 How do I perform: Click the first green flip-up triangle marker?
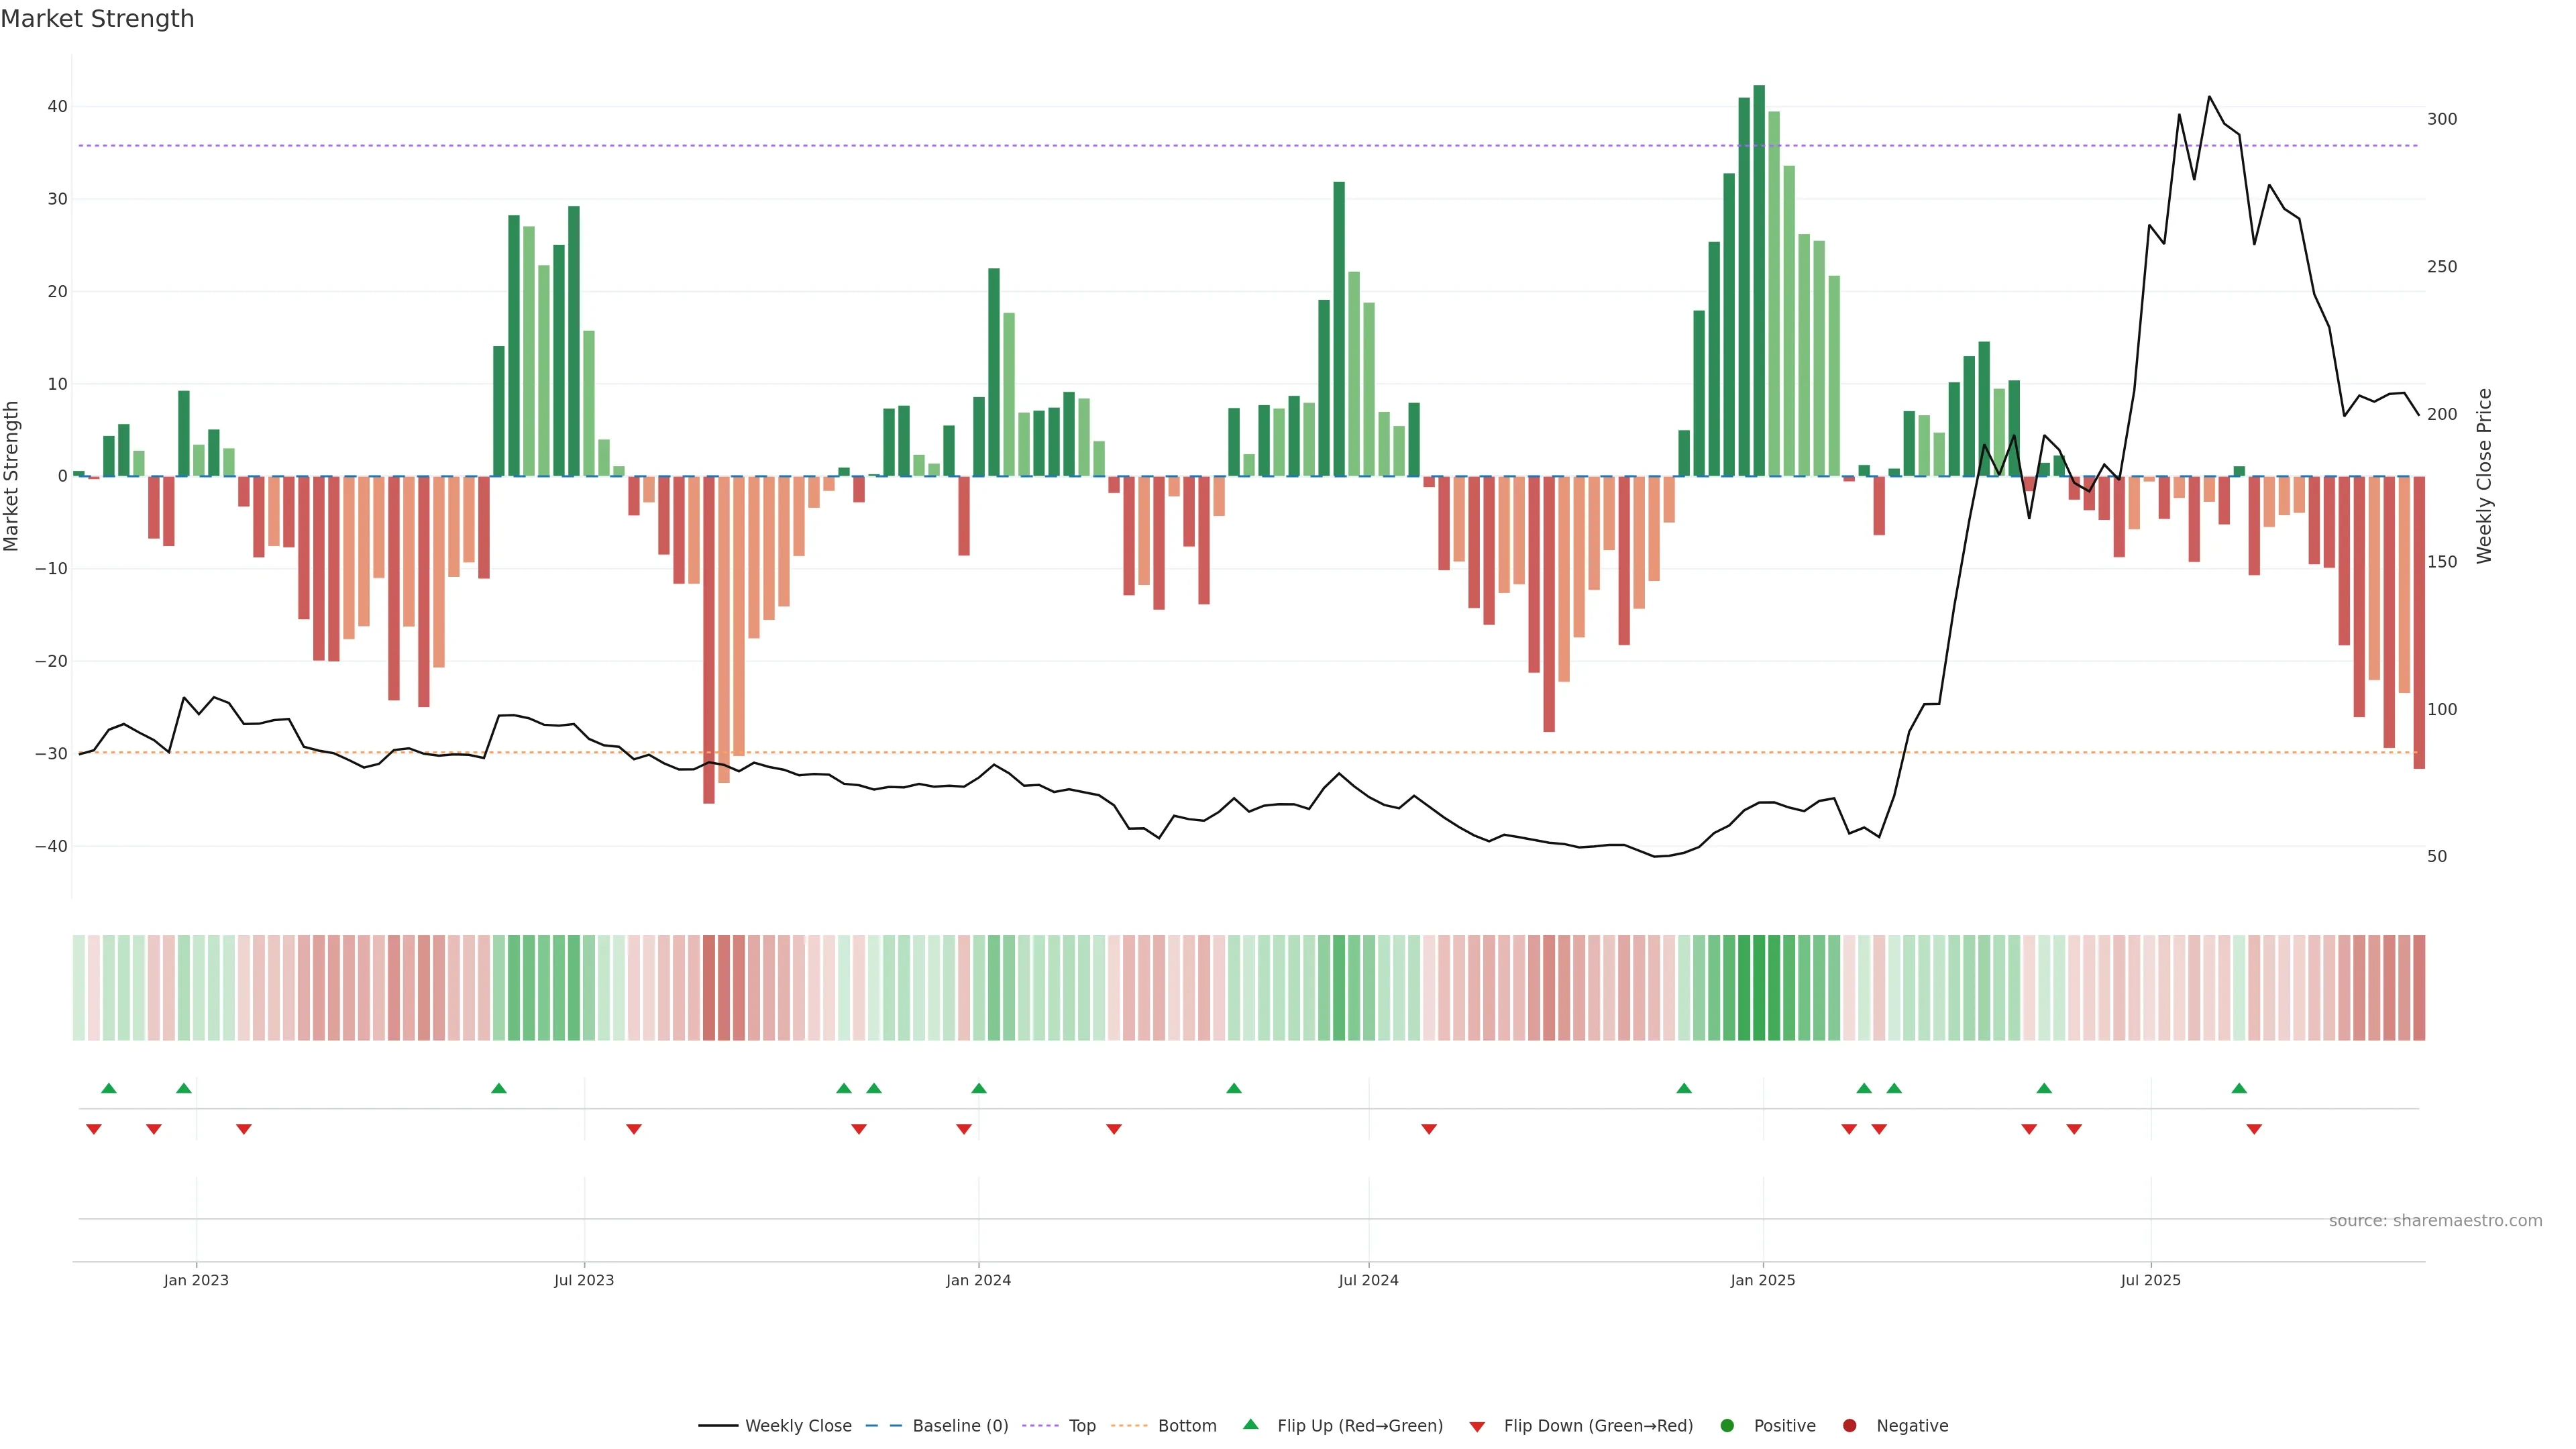click(x=109, y=1088)
